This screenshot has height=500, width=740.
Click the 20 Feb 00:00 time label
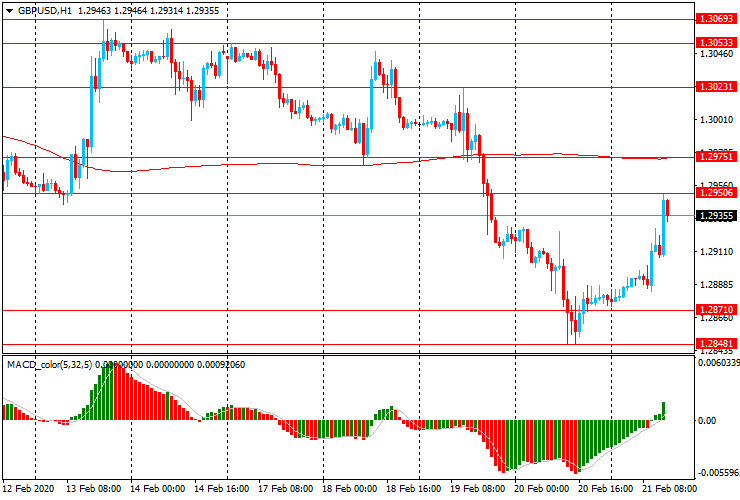541,489
